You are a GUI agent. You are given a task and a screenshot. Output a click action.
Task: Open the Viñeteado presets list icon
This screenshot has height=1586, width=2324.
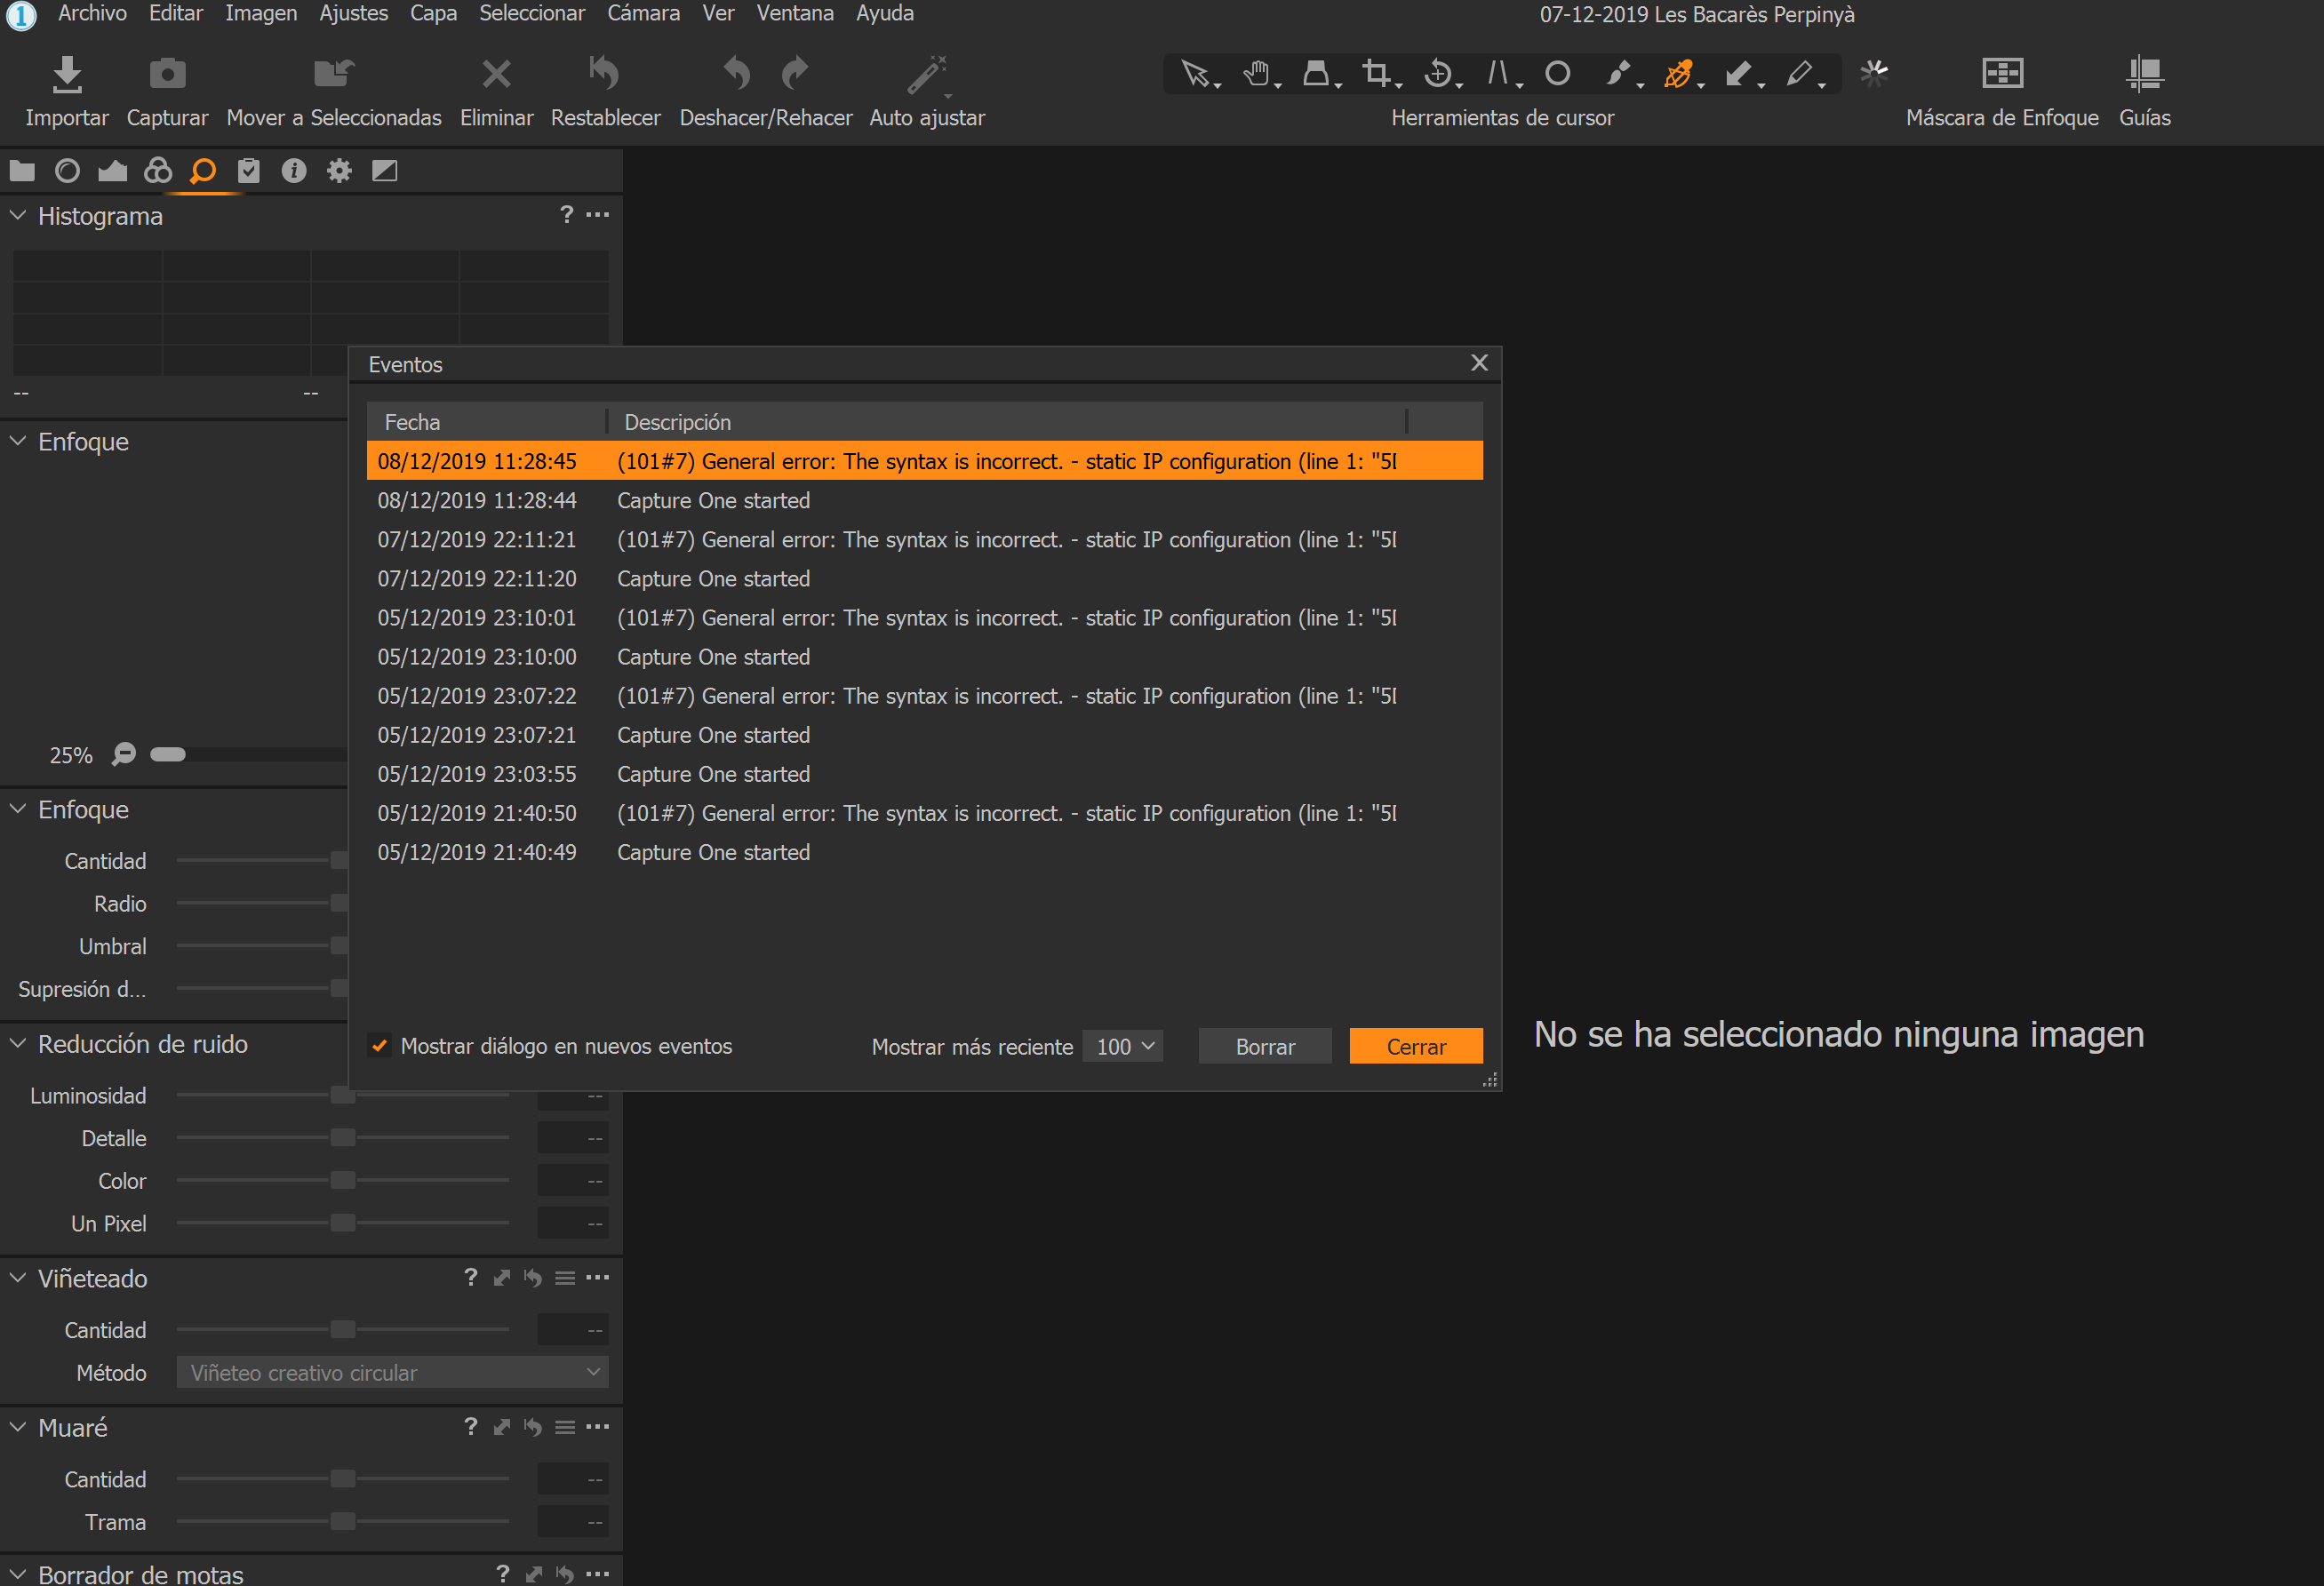[565, 1278]
